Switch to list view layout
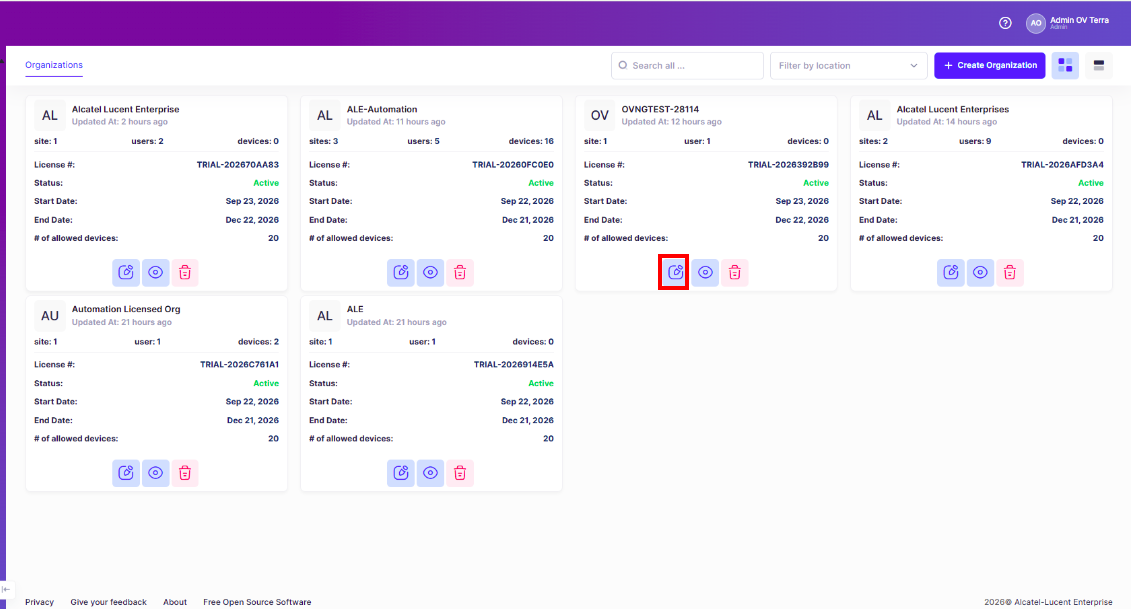 coord(1099,66)
